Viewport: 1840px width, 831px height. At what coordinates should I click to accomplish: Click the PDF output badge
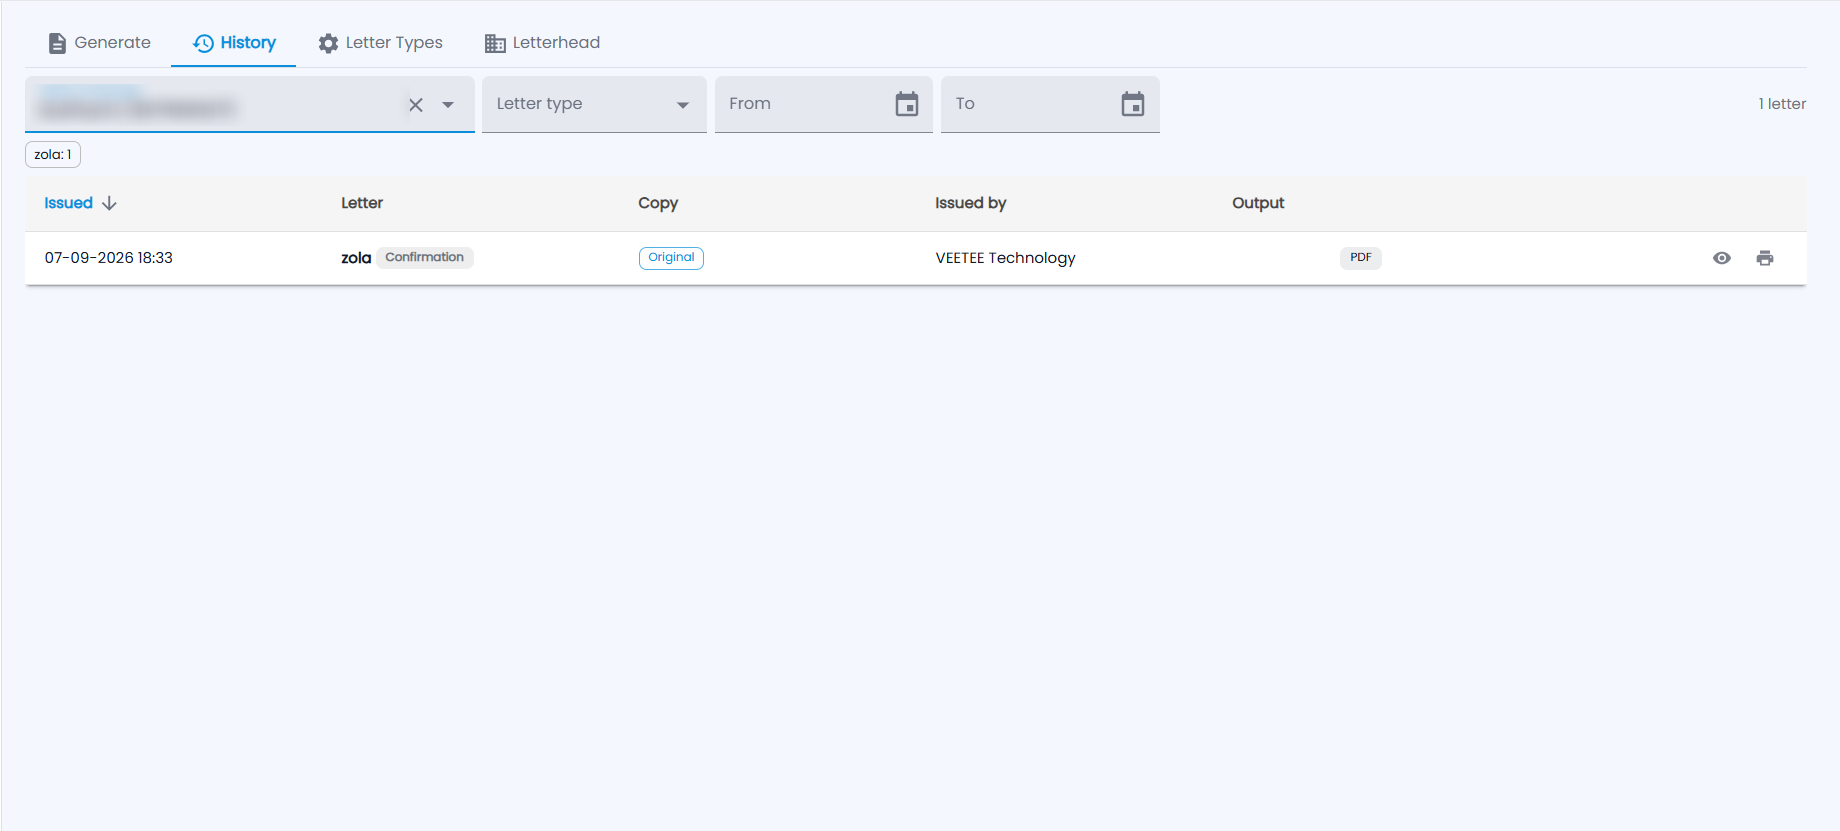point(1361,258)
